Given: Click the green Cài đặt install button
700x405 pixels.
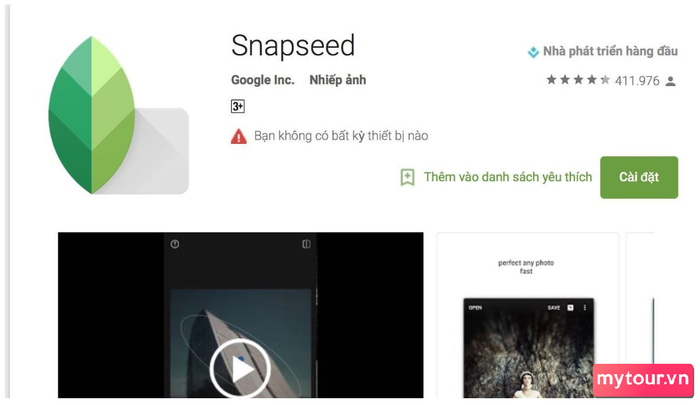Looking at the screenshot, I should [639, 177].
